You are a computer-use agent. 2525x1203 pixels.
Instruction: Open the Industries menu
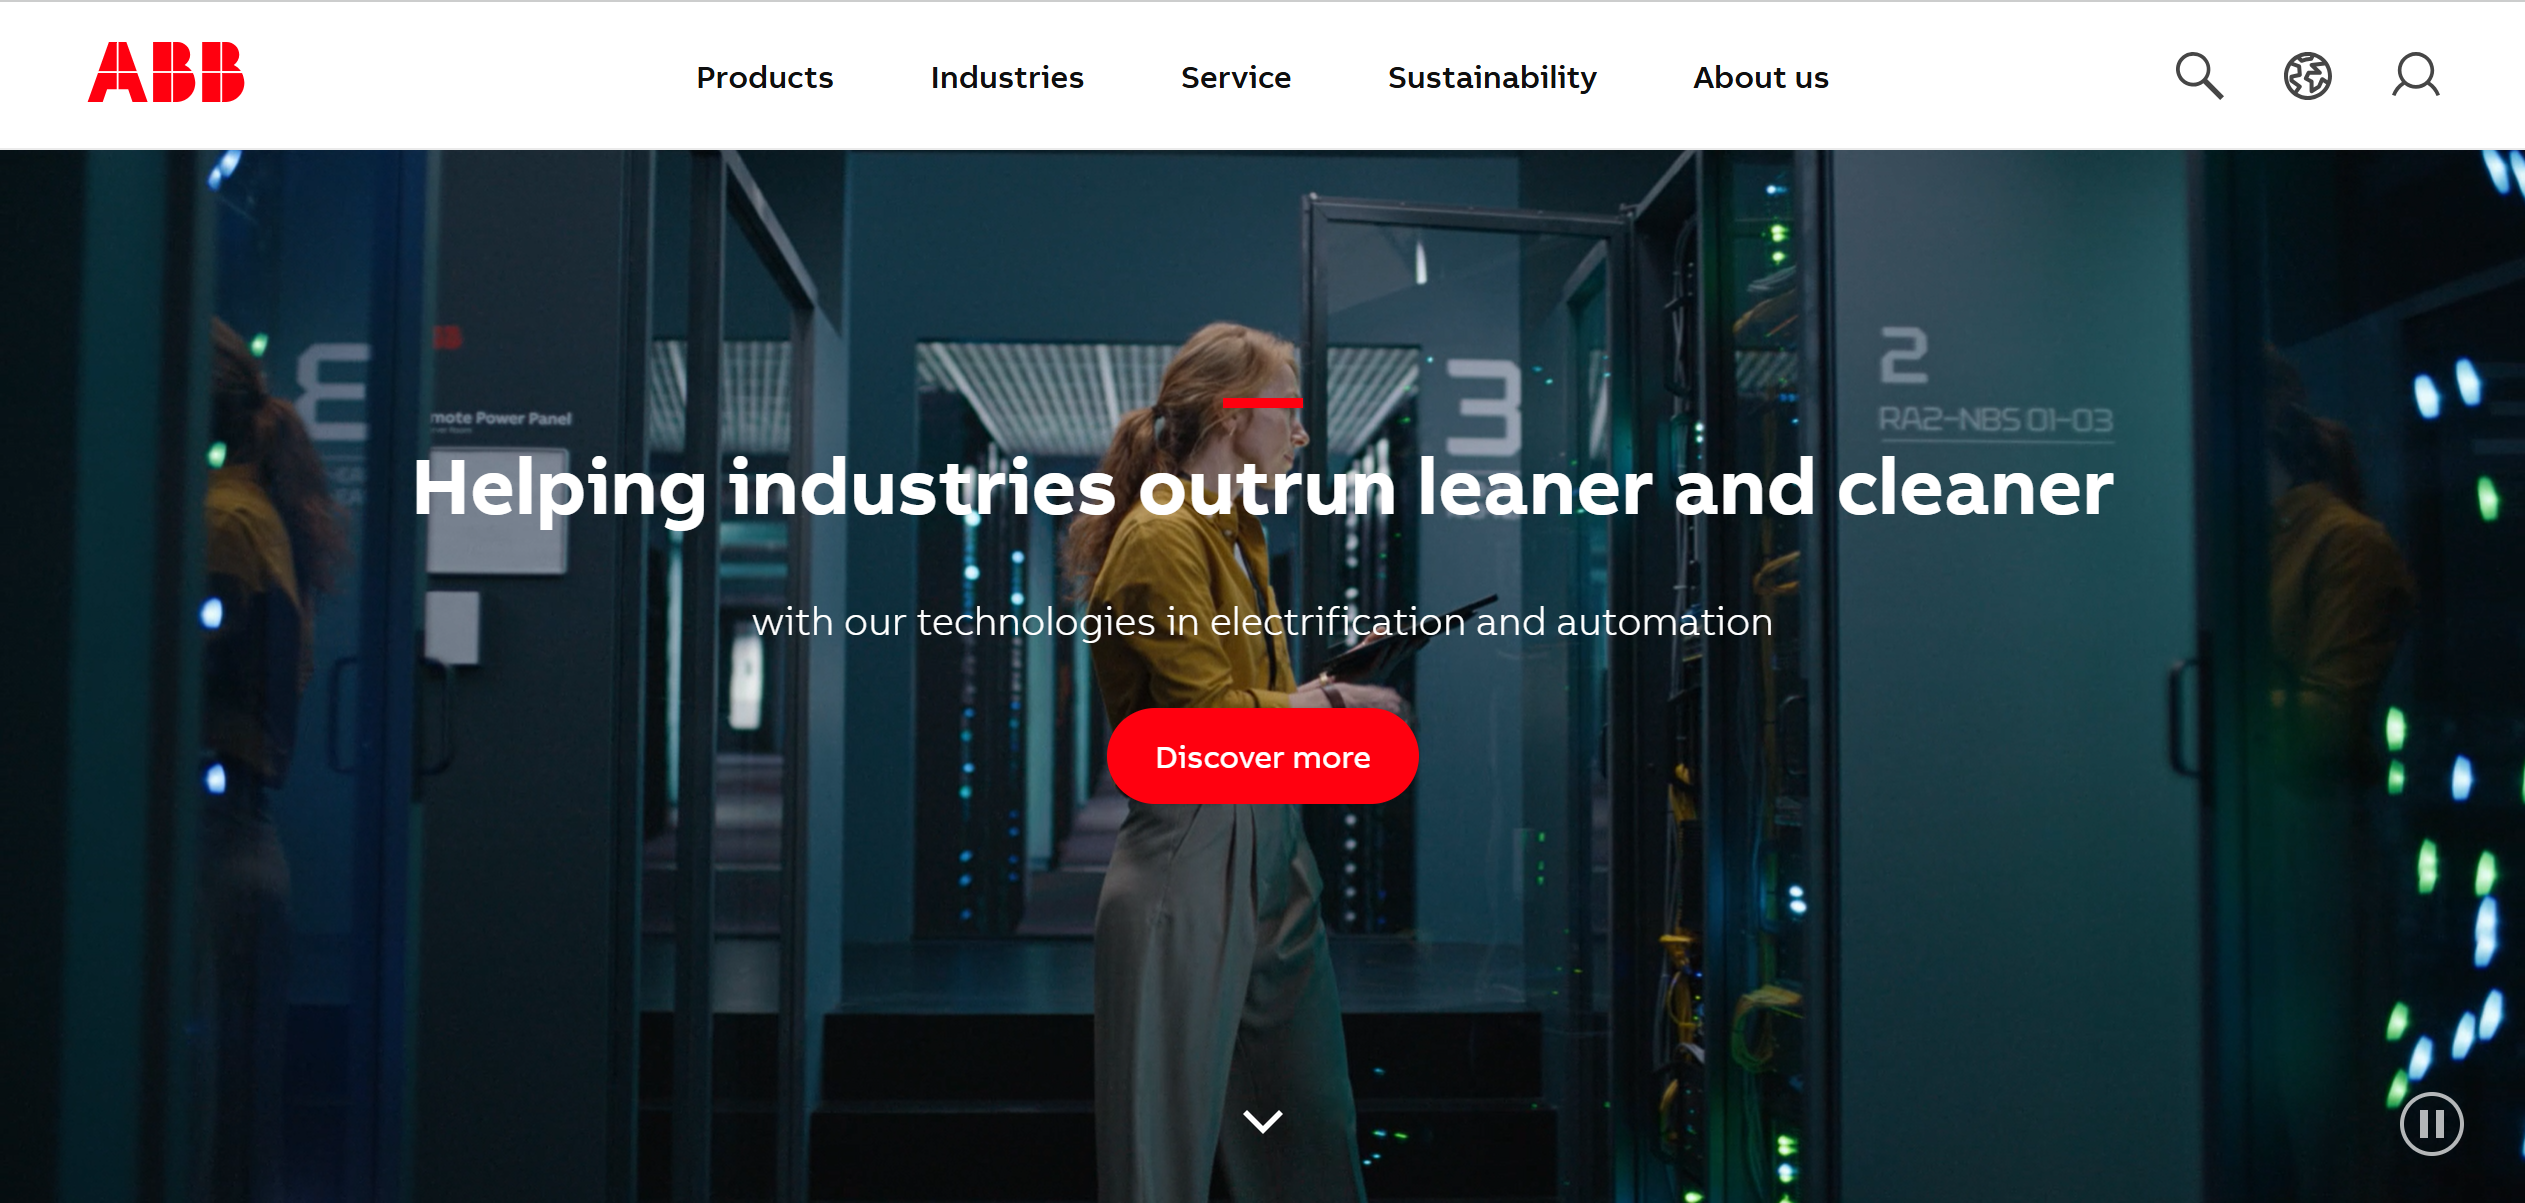[x=1006, y=77]
